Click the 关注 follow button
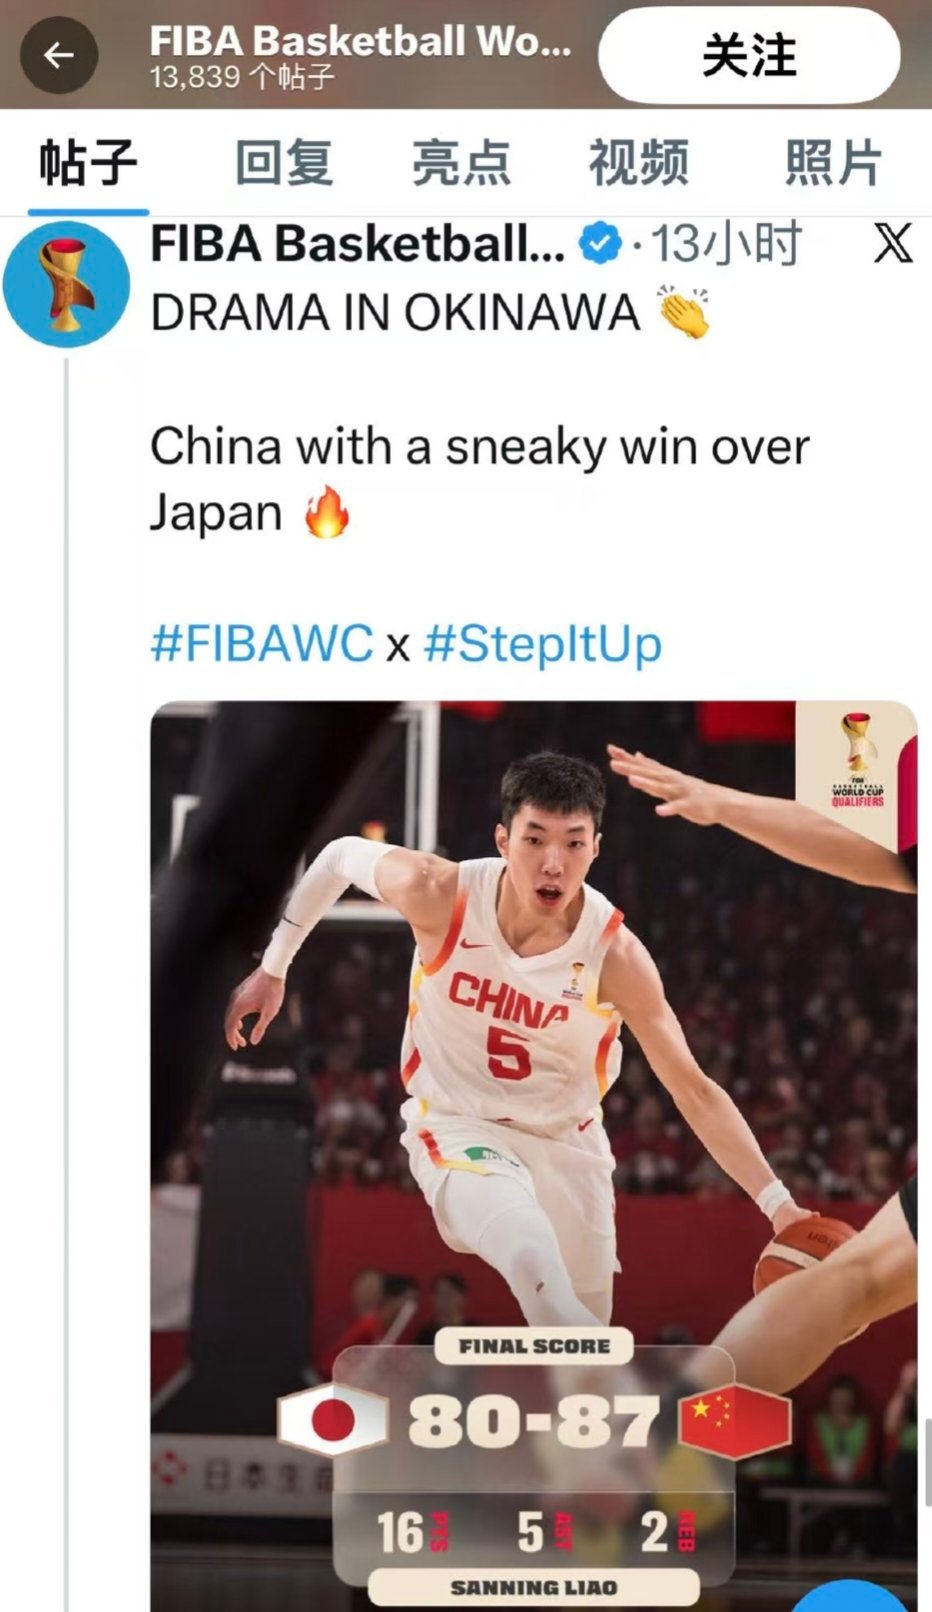 pyautogui.click(x=749, y=55)
